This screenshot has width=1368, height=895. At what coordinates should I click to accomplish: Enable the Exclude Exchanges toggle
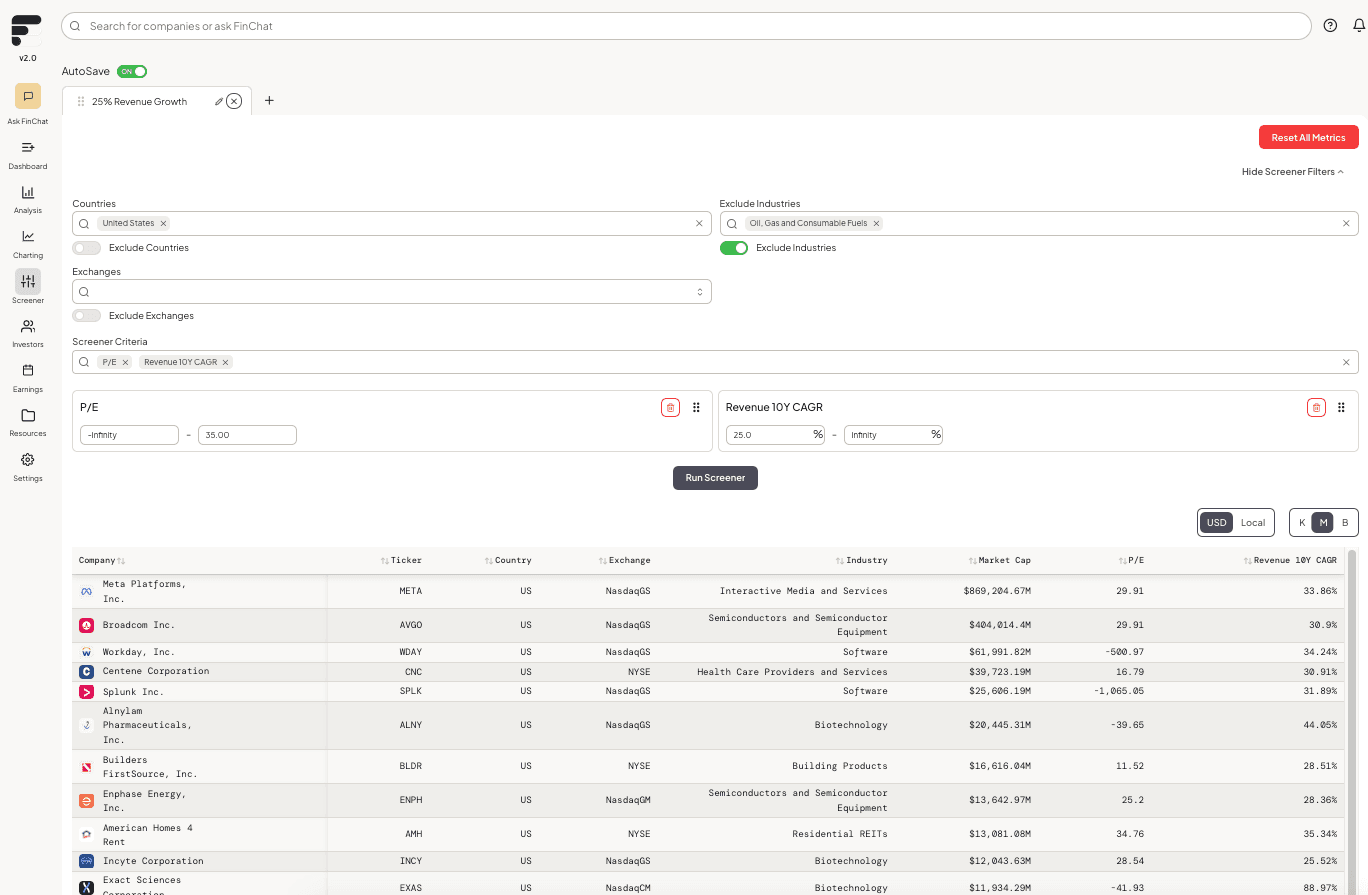coord(87,315)
